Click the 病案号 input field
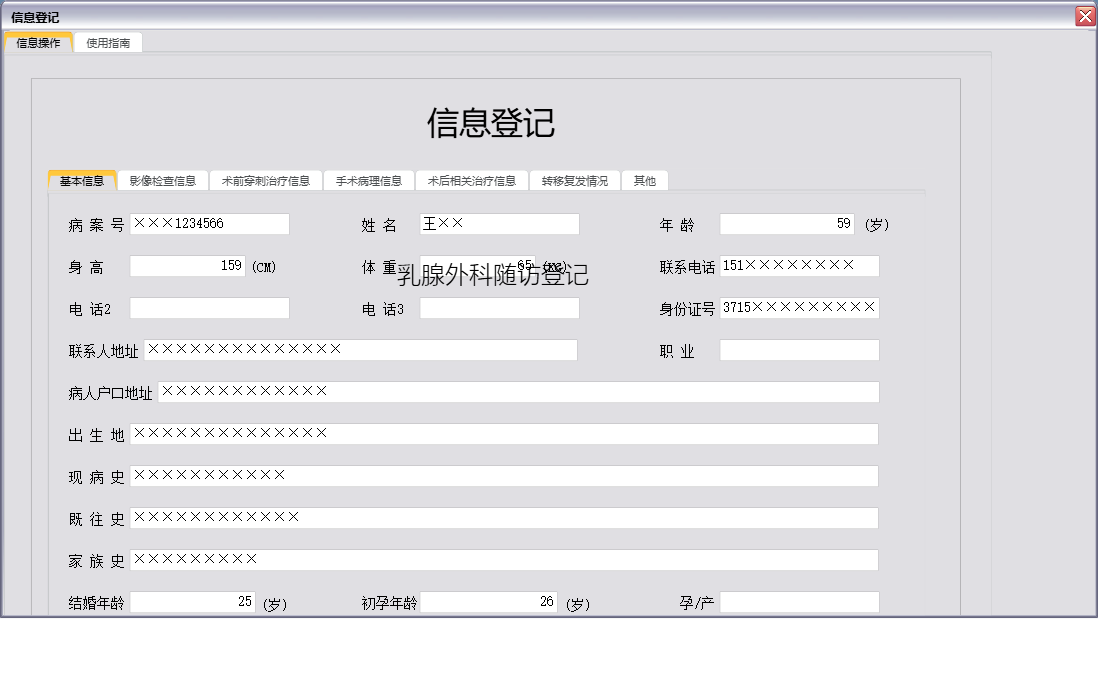Image resolution: width=1098 pixels, height=697 pixels. click(x=210, y=224)
